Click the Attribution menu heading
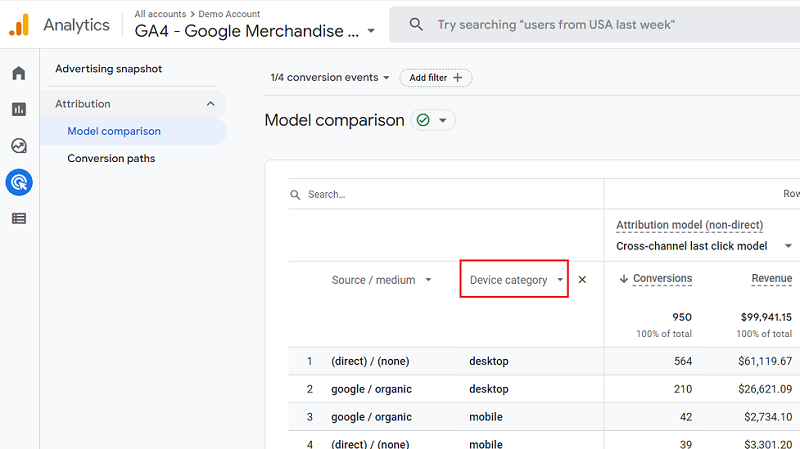The width and height of the screenshot is (800, 449). pyautogui.click(x=83, y=104)
